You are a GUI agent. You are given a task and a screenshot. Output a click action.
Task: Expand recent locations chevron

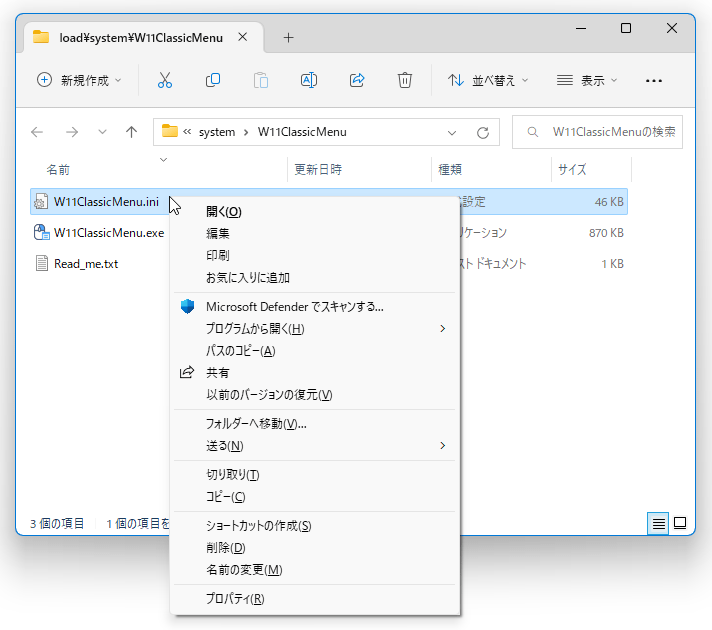(x=102, y=132)
